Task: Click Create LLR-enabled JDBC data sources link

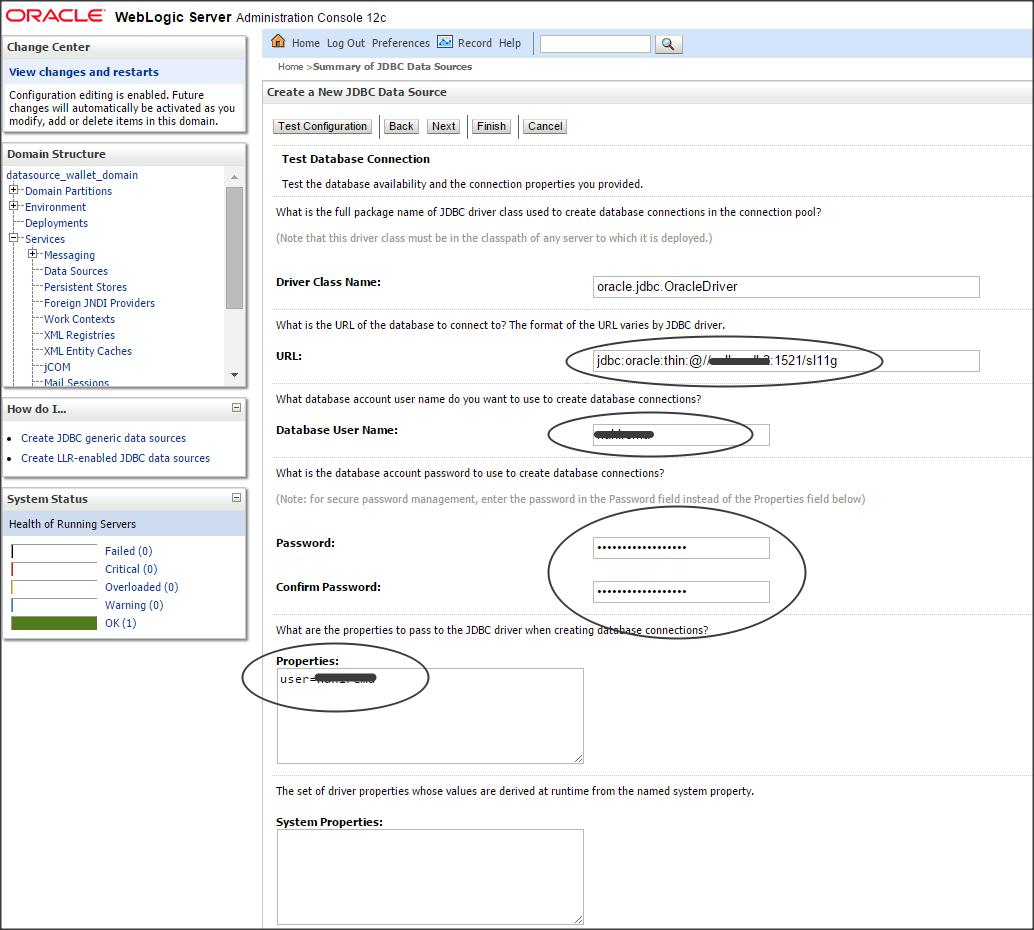Action: coord(115,458)
